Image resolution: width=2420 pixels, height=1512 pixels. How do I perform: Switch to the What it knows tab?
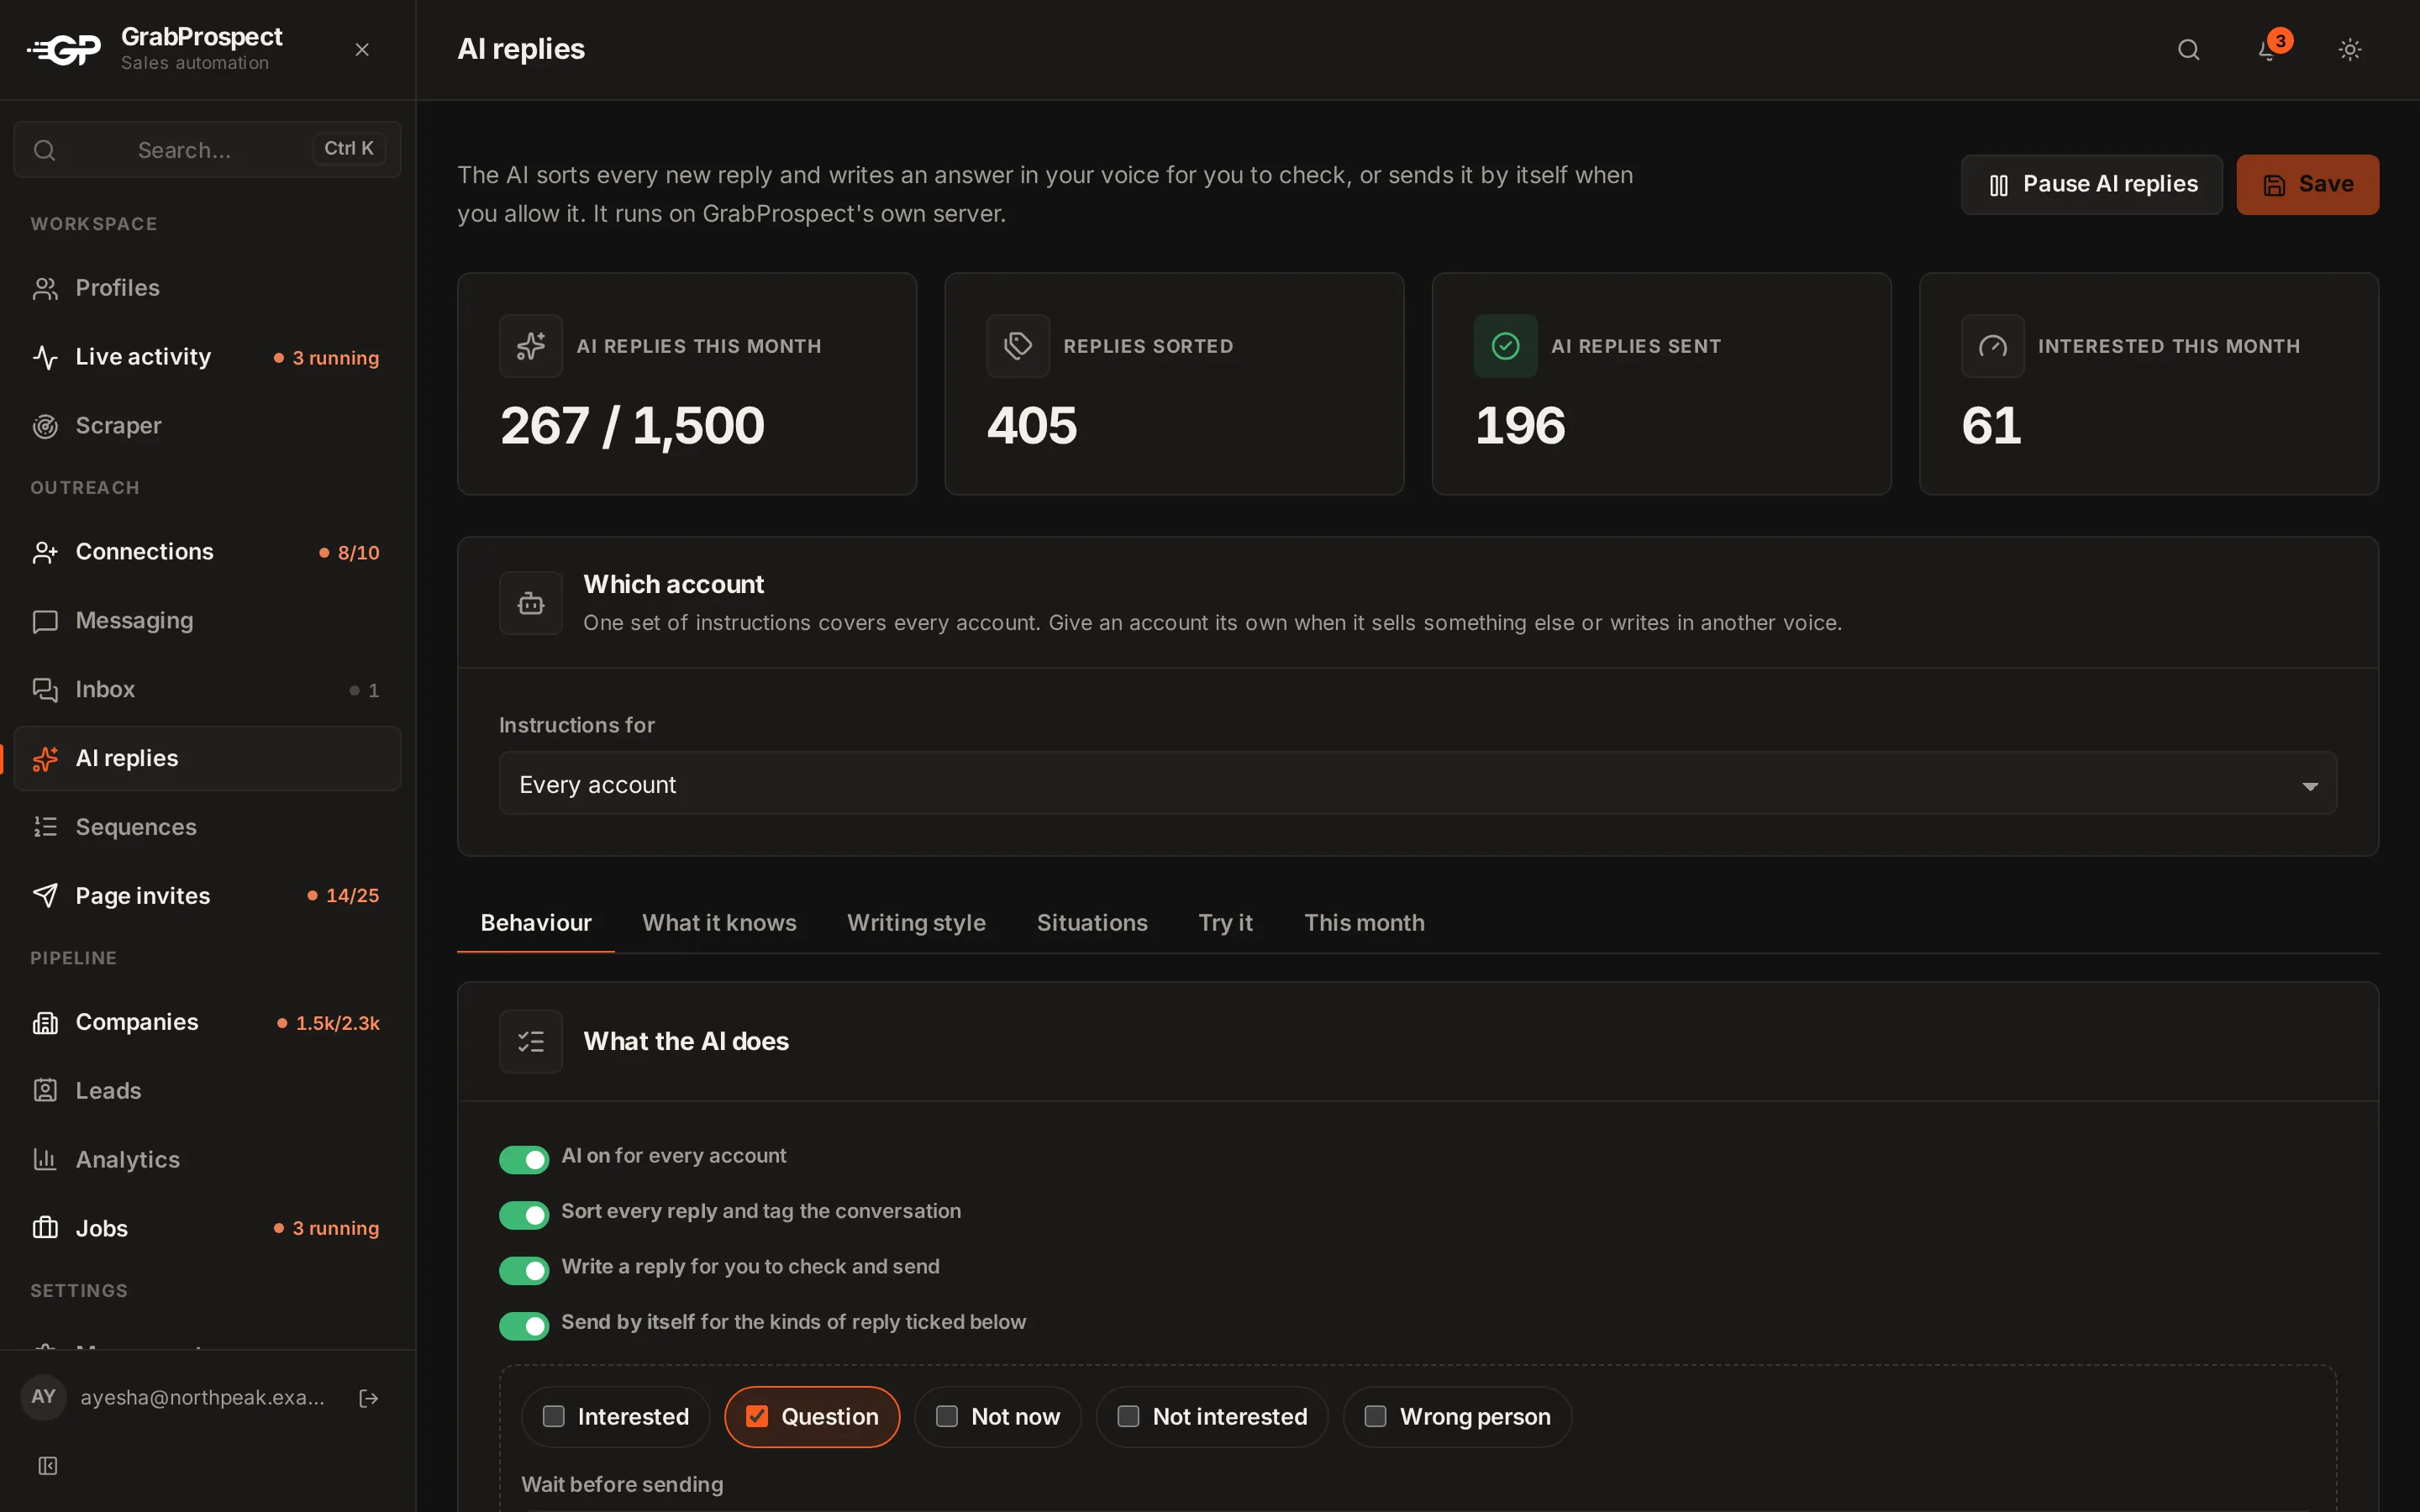(719, 923)
